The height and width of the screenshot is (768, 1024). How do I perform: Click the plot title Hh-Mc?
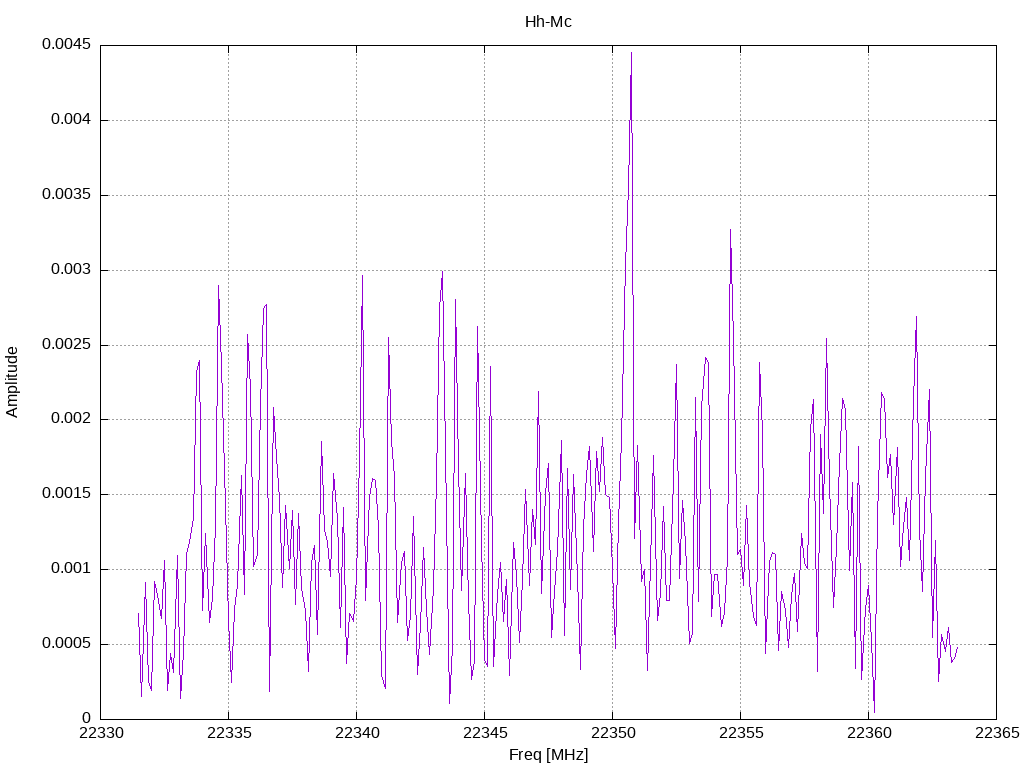pyautogui.click(x=548, y=22)
